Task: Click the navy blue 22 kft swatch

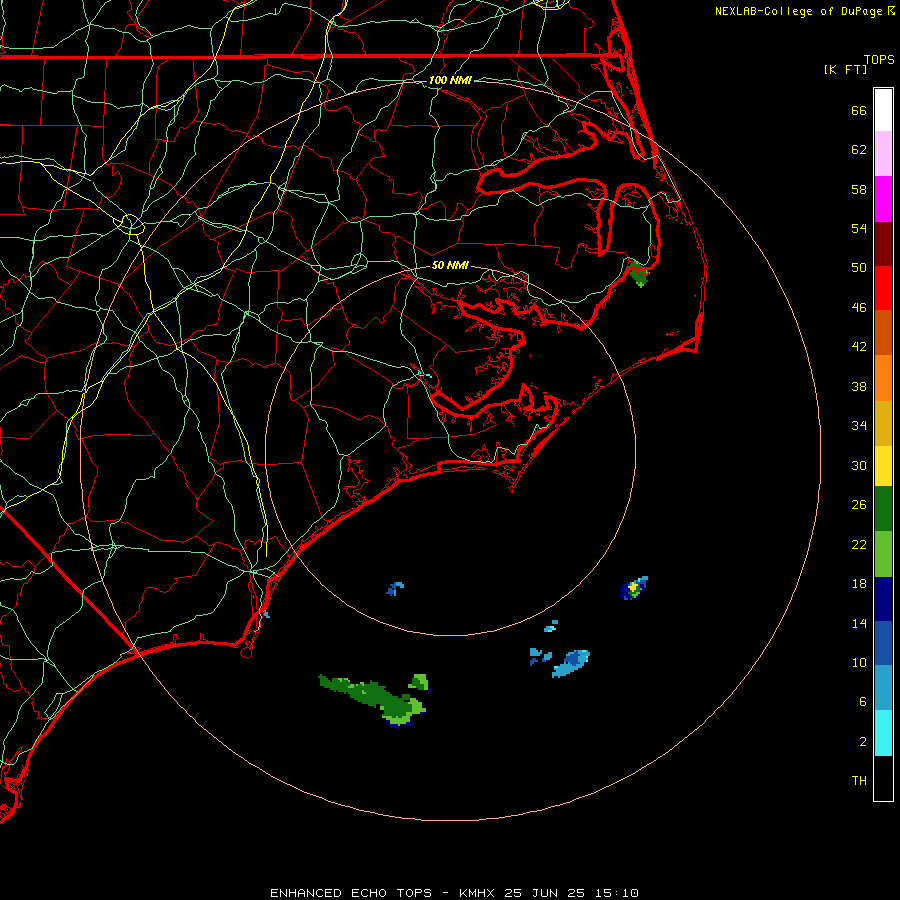Action: click(x=883, y=599)
